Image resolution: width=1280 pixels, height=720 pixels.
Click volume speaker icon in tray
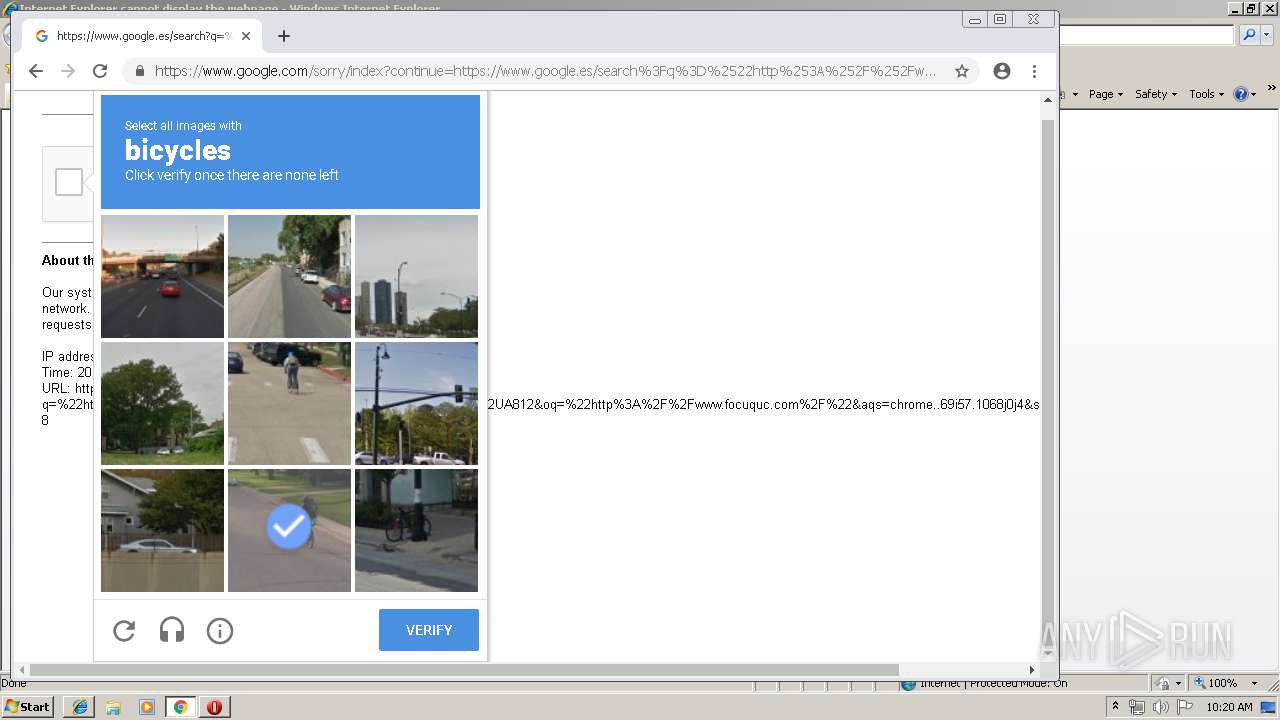pos(1160,707)
